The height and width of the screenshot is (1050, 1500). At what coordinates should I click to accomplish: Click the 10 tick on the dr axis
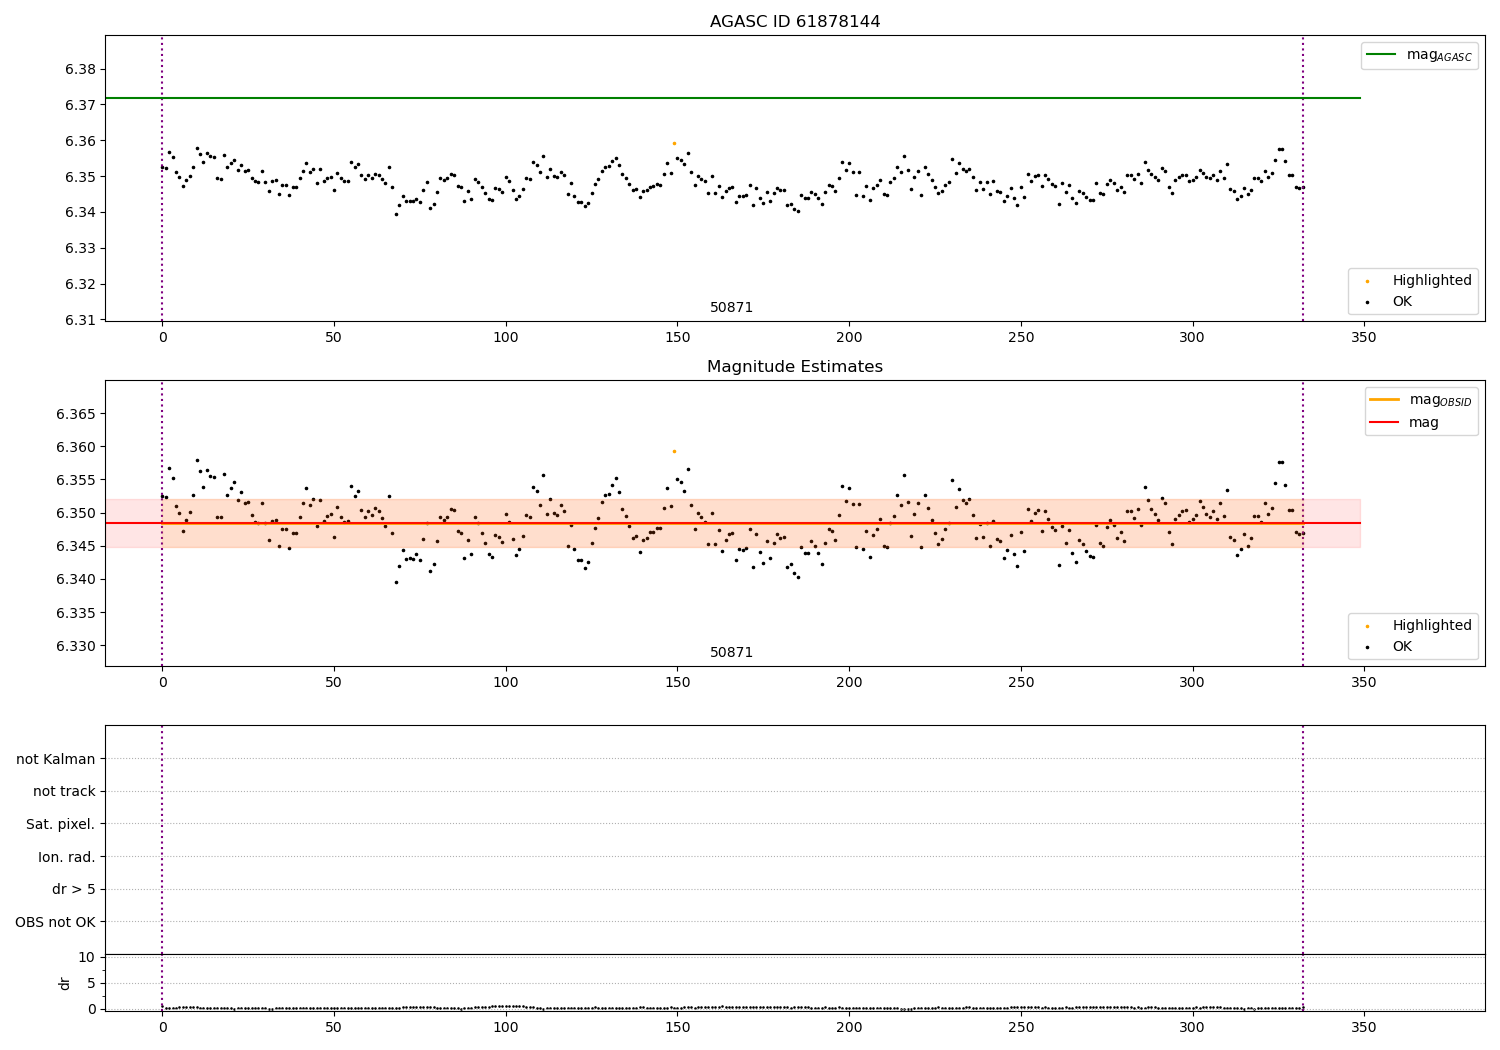87,957
